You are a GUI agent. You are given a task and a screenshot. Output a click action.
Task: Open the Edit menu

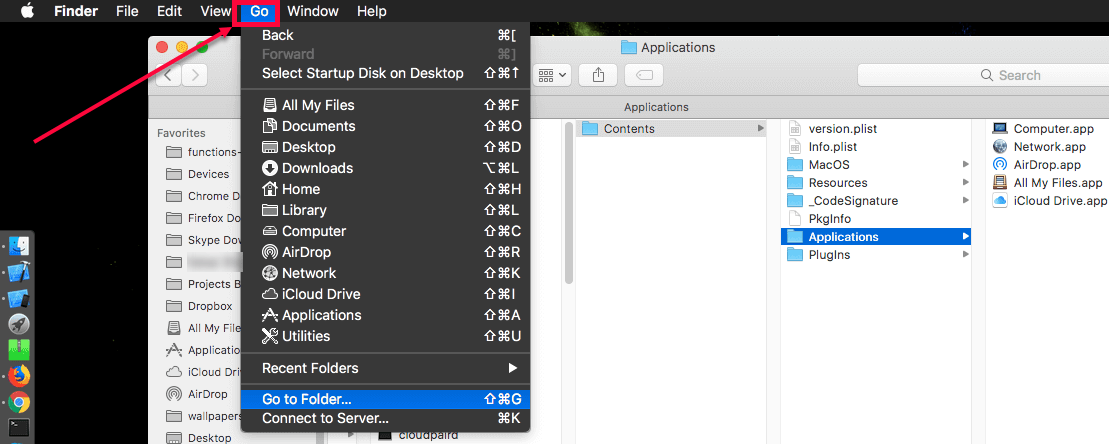[169, 11]
